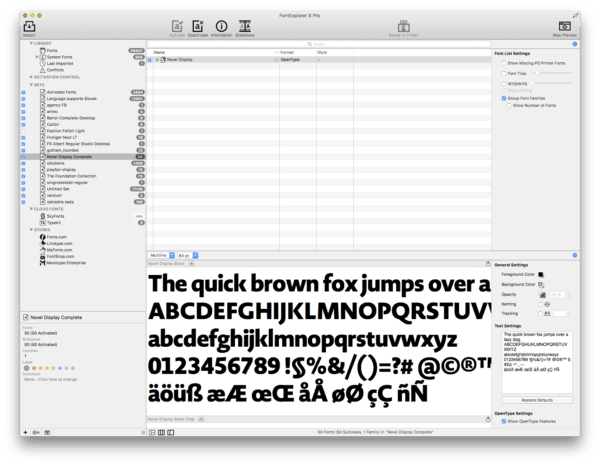
Task: Expand the Novel Display font family row
Action: coord(156,61)
